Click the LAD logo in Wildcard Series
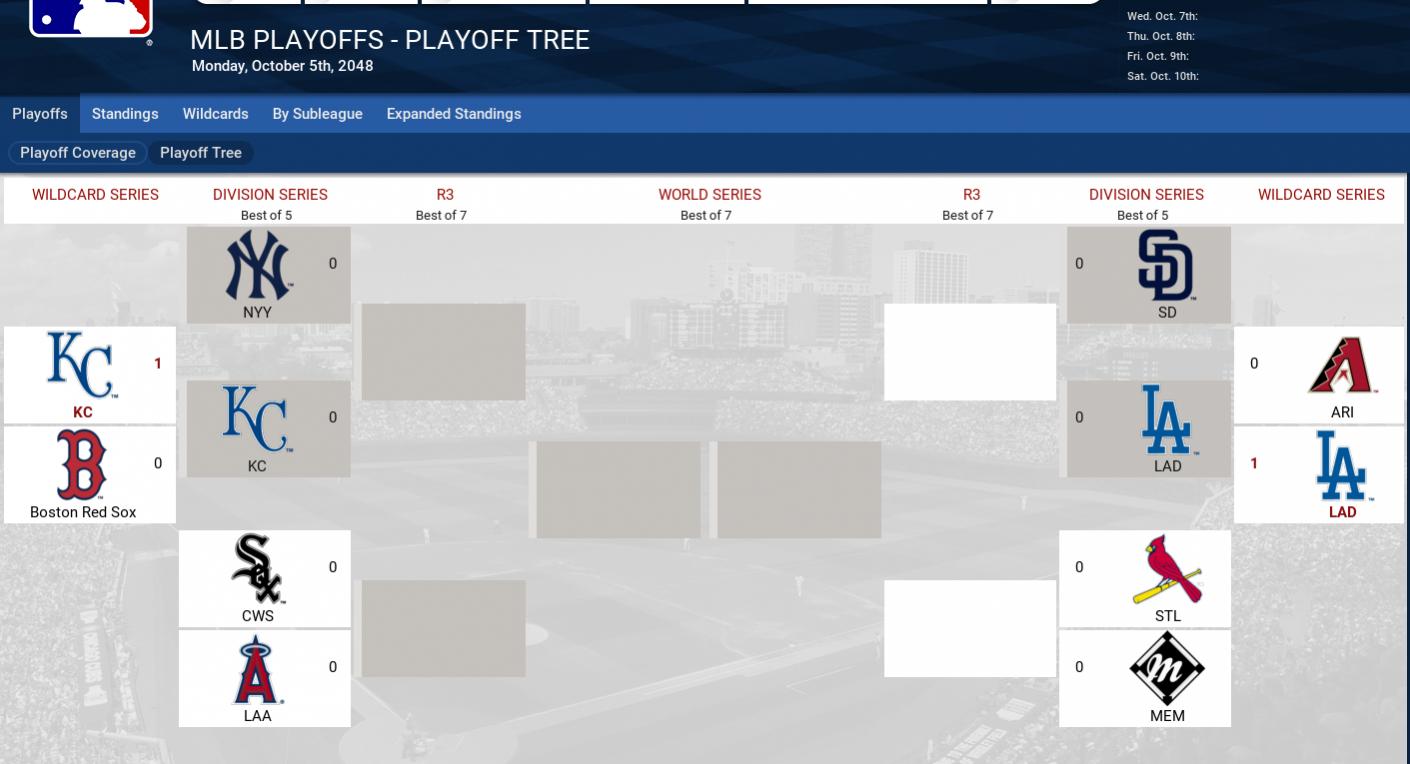1410x764 pixels. pos(1341,465)
